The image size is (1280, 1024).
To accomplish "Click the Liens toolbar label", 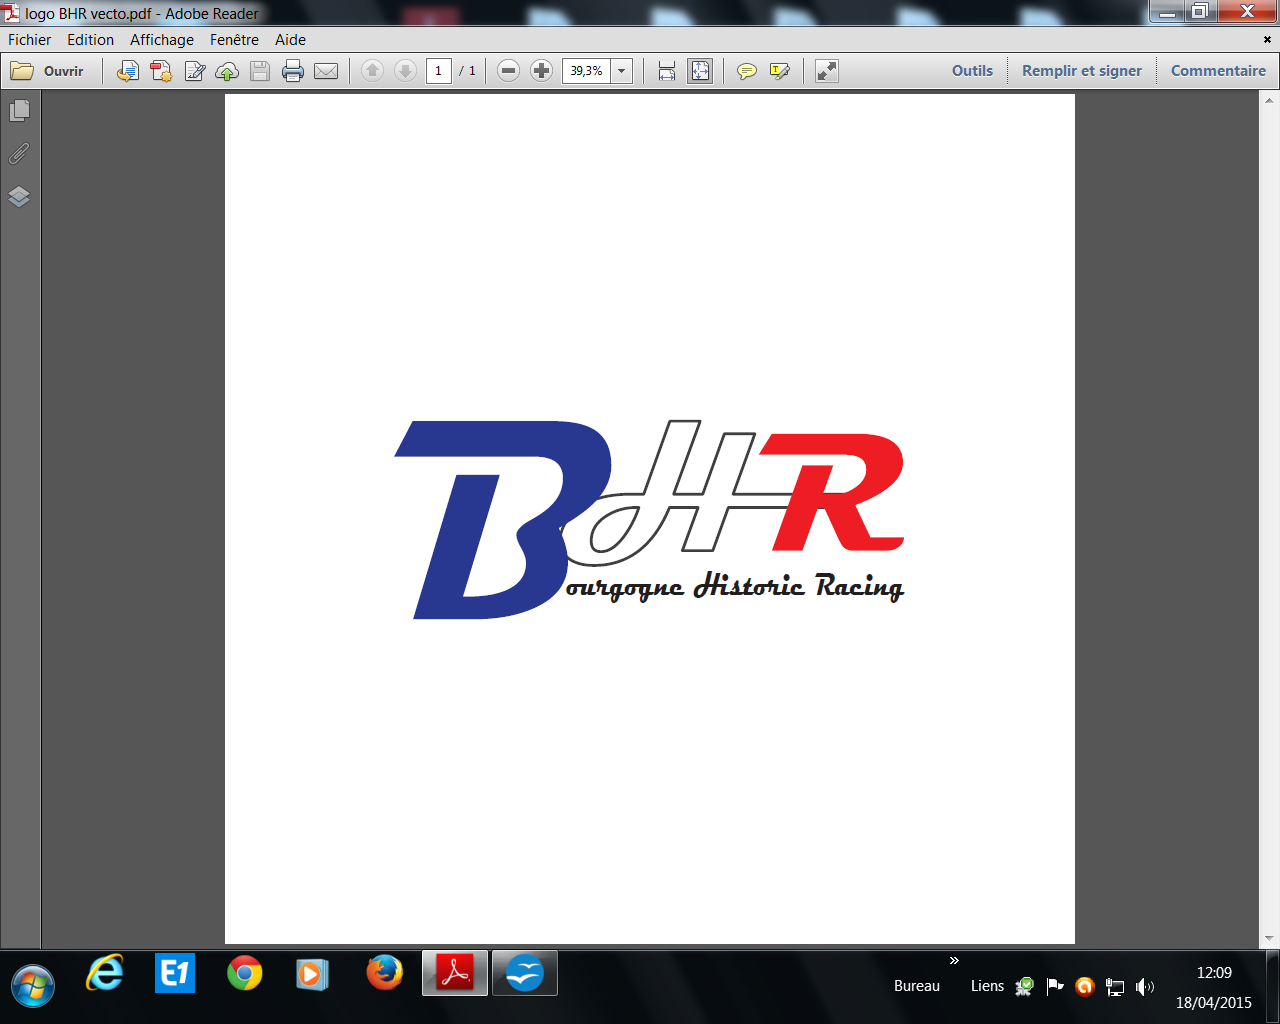I will [x=987, y=986].
